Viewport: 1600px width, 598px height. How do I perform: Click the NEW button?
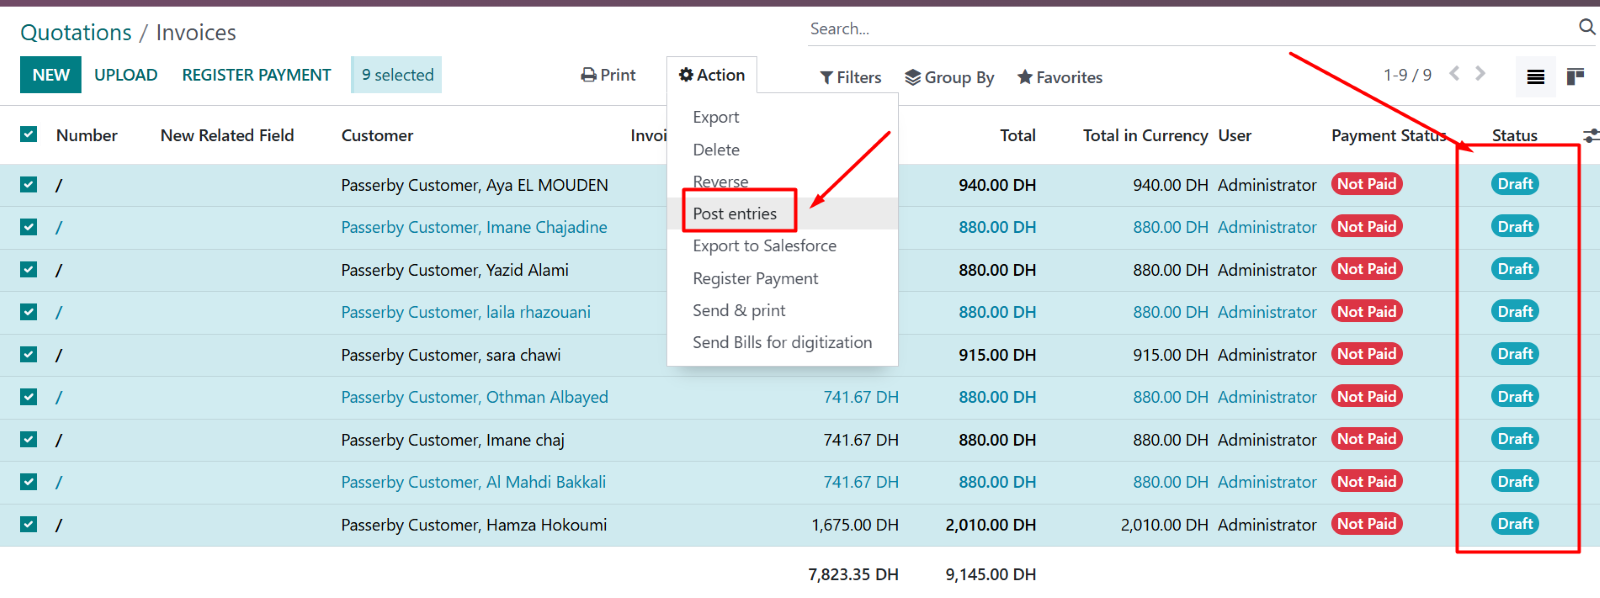(51, 75)
